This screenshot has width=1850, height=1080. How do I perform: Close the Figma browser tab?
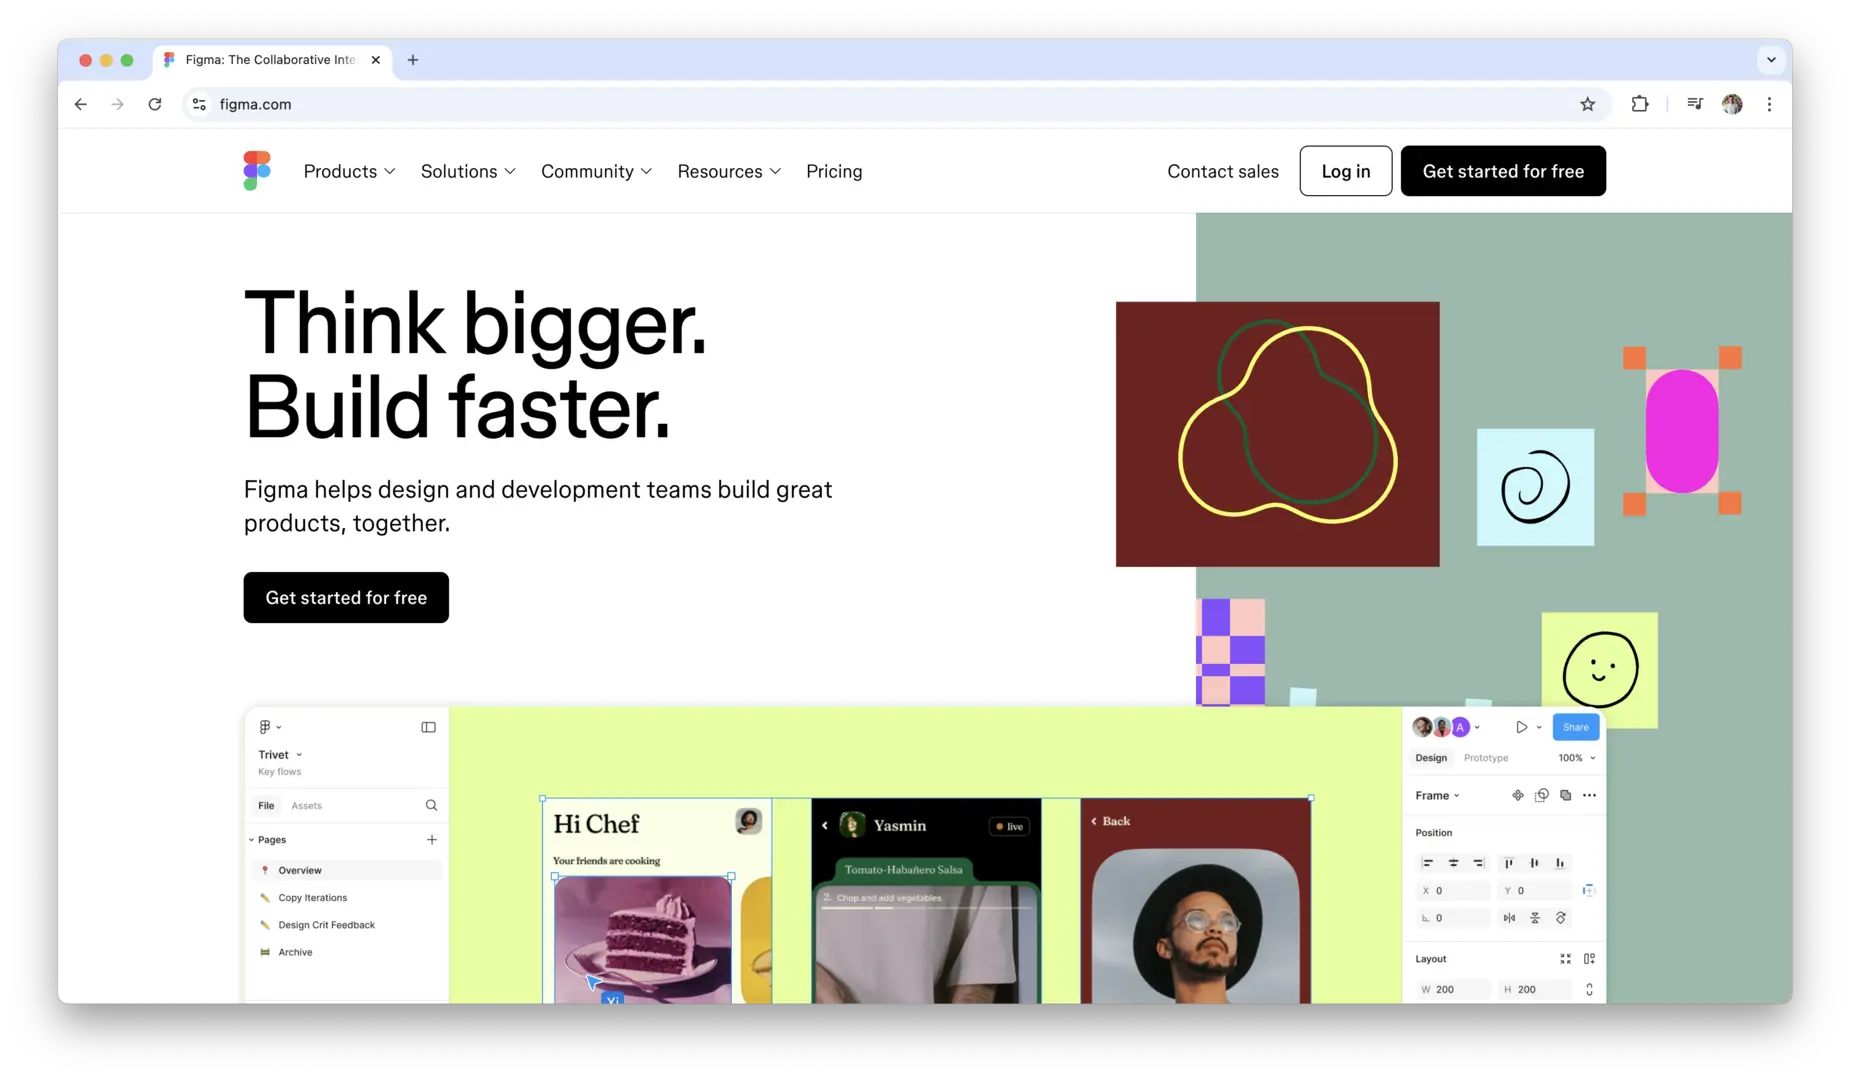(x=376, y=60)
